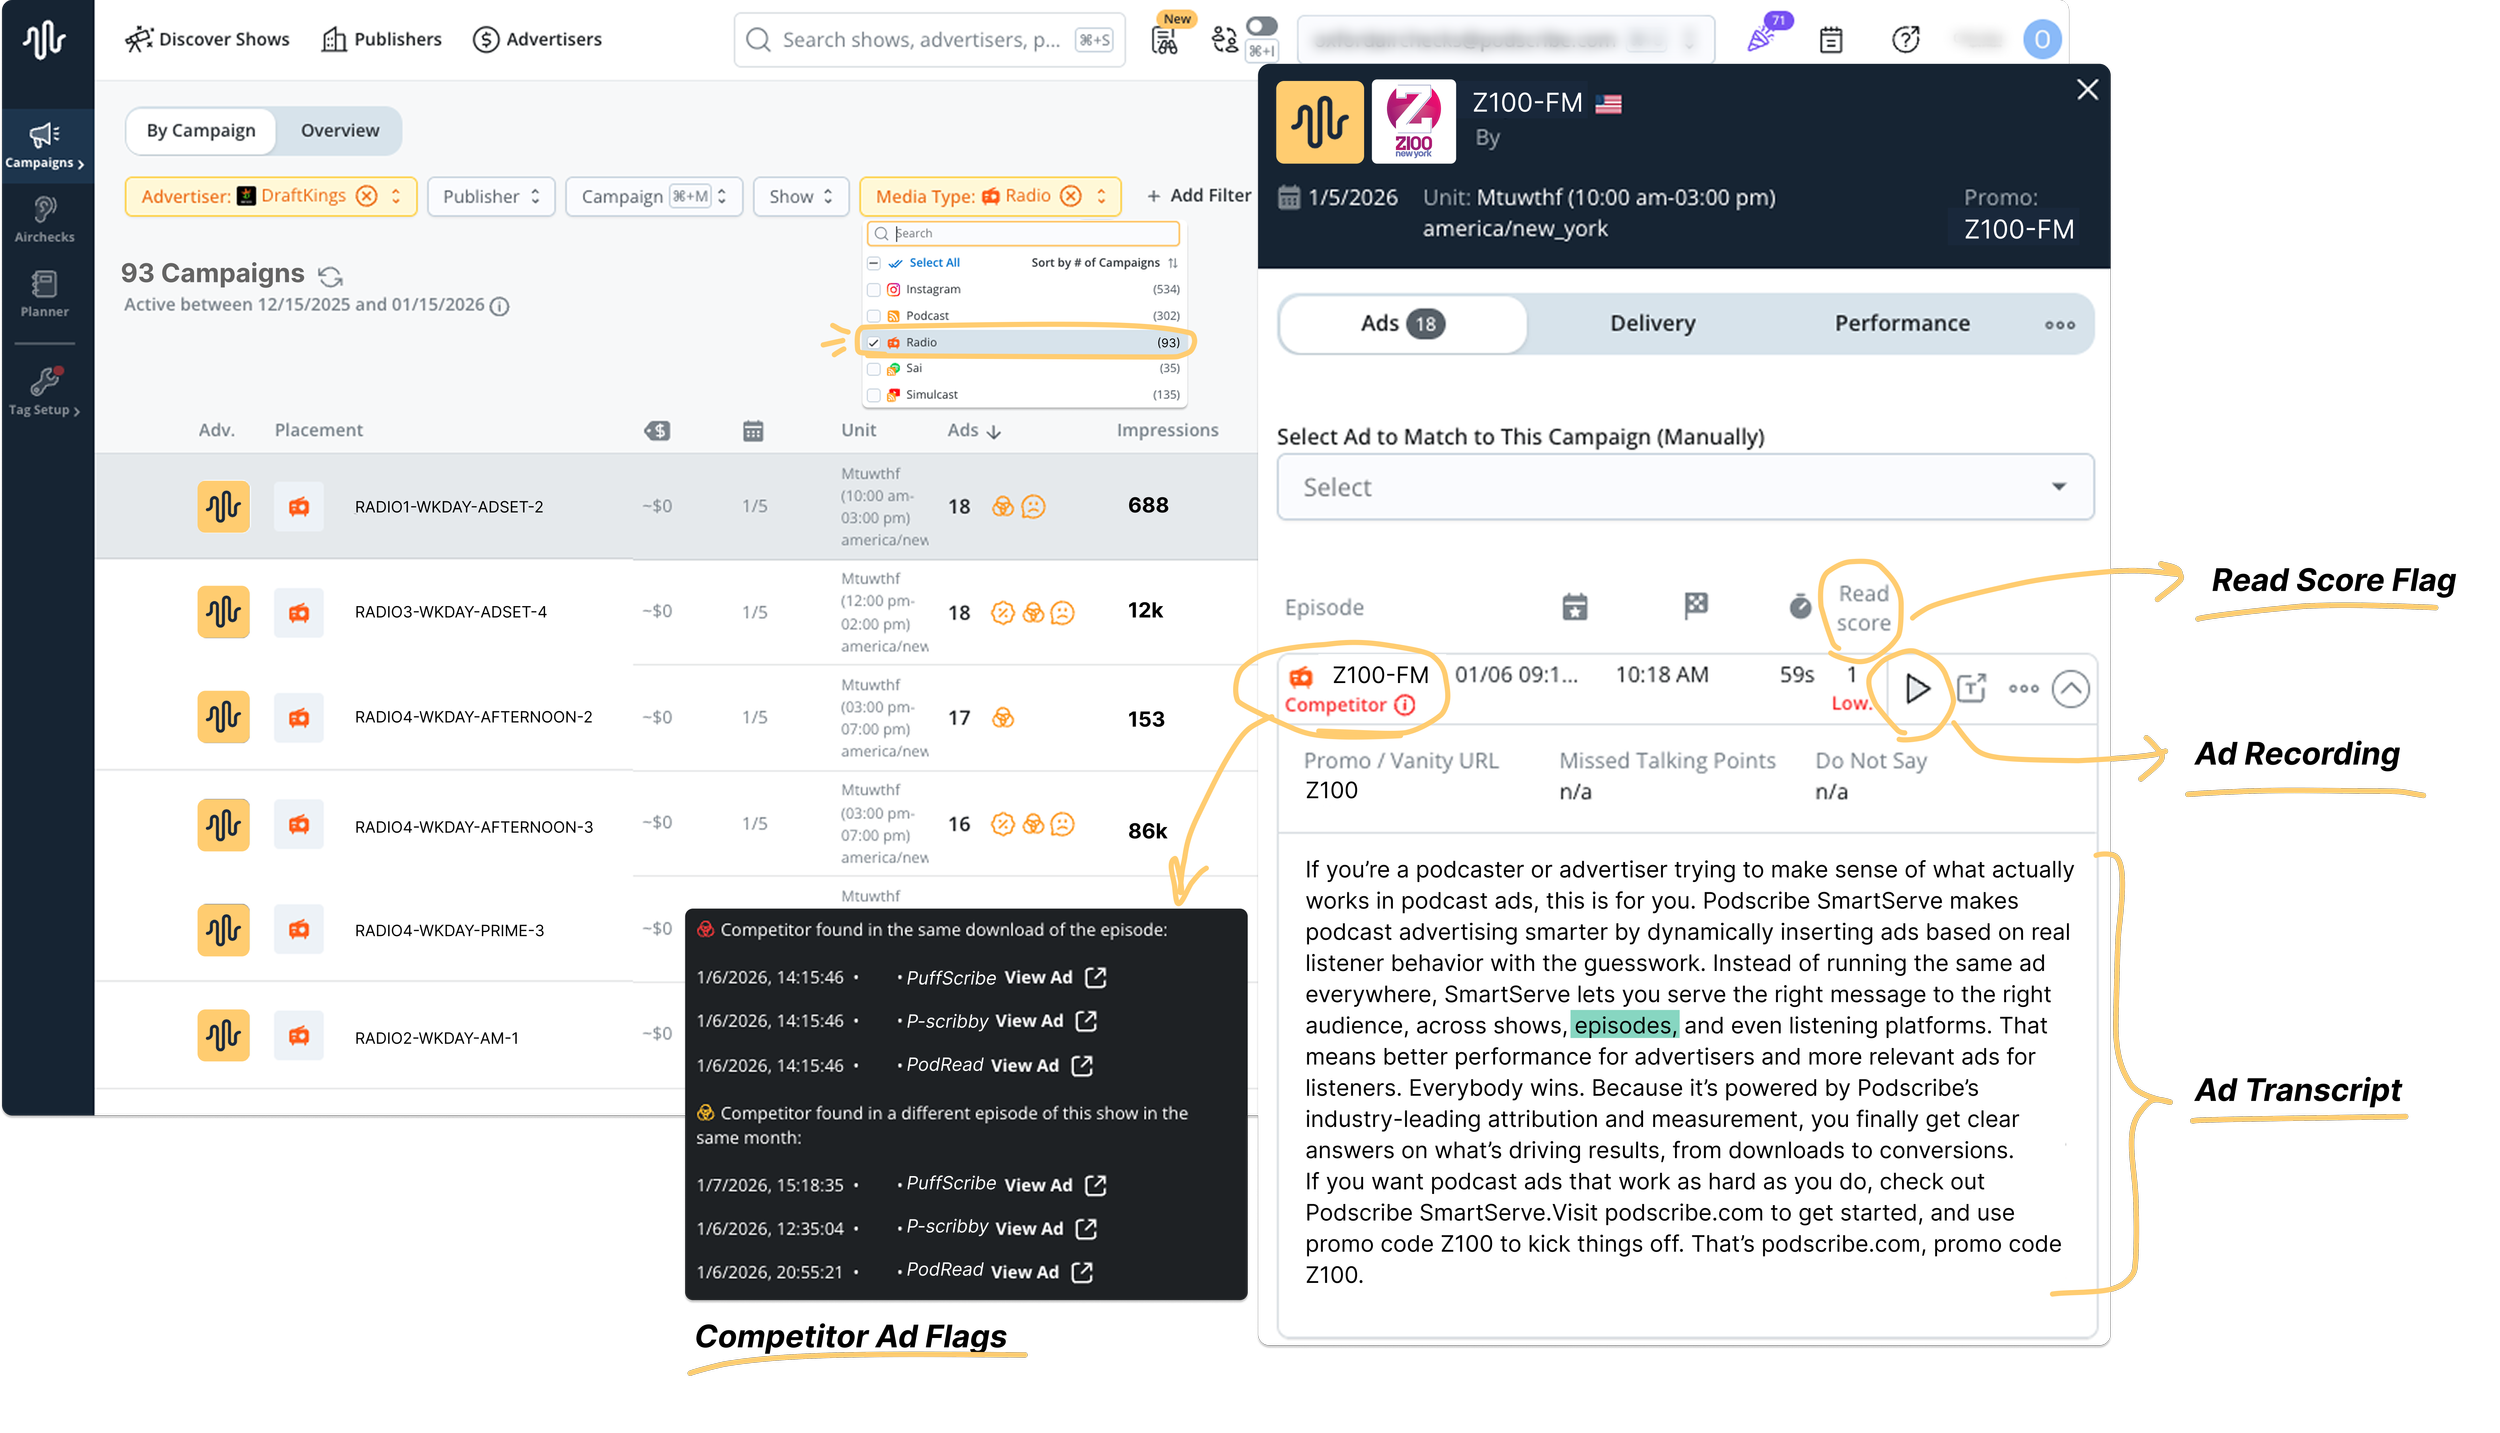Check the Podcast media type checkbox
The image size is (2500, 1433).
pyautogui.click(x=874, y=316)
